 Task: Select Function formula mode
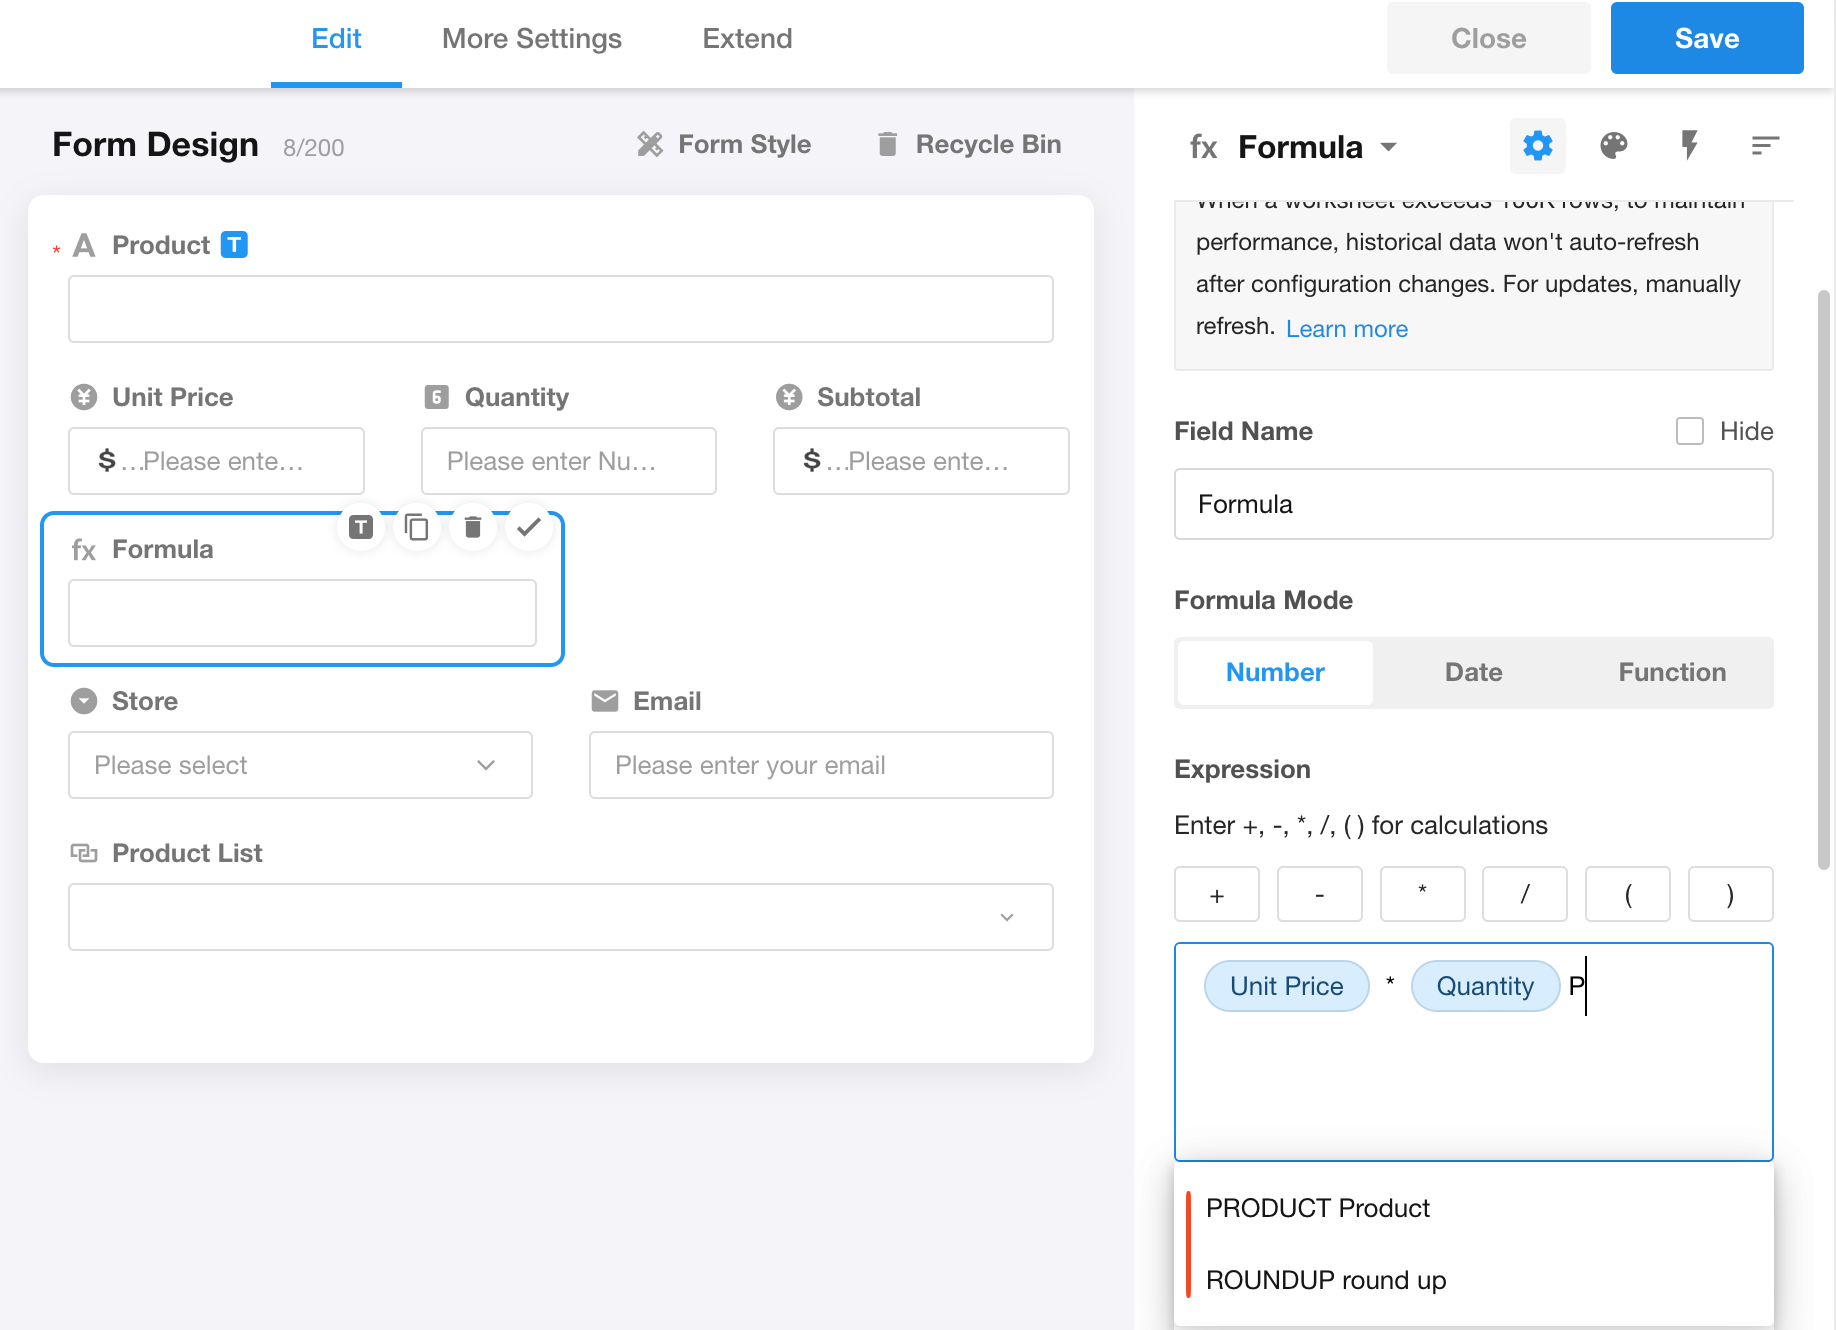click(1671, 672)
